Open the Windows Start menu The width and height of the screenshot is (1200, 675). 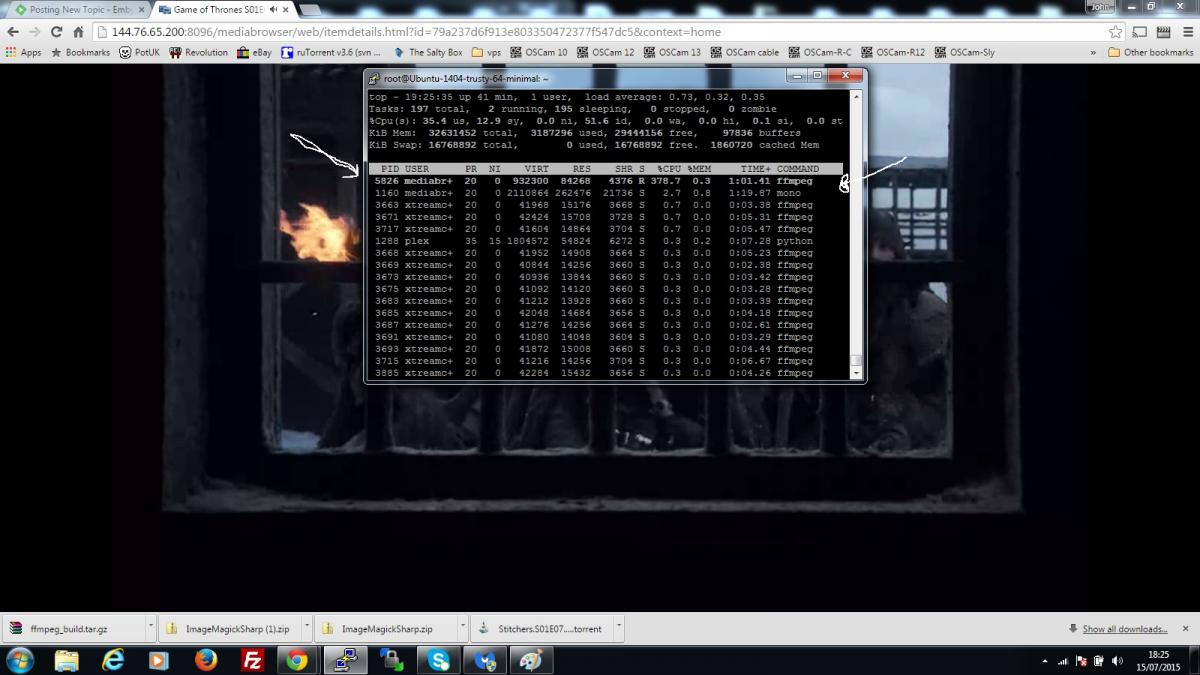(x=19, y=660)
